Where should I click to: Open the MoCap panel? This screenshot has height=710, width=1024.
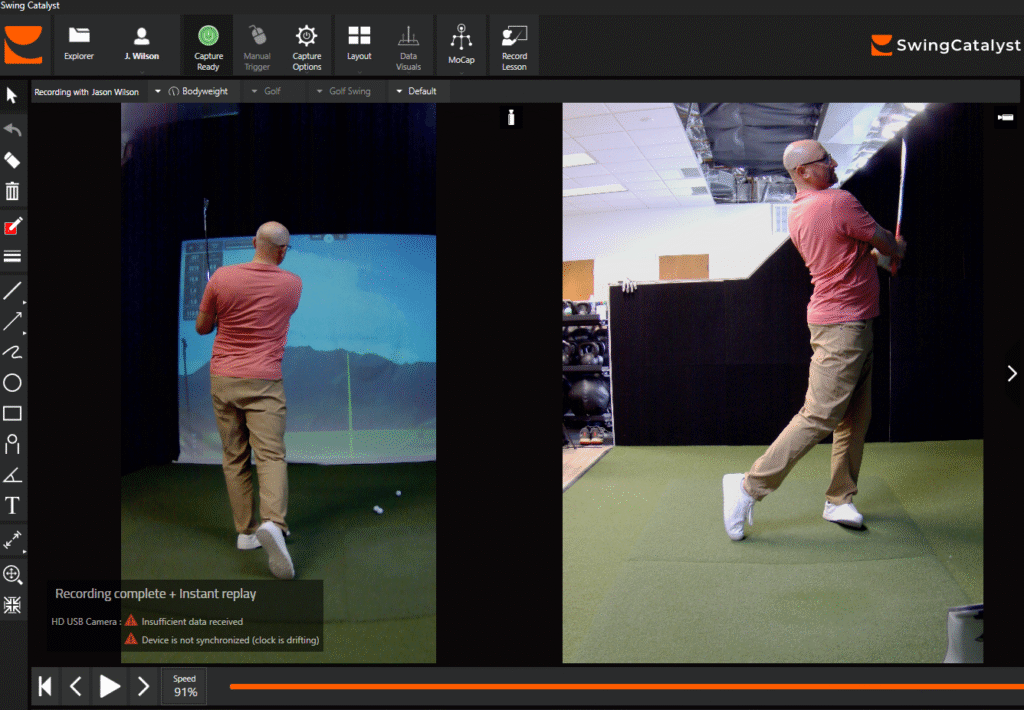coord(461,45)
